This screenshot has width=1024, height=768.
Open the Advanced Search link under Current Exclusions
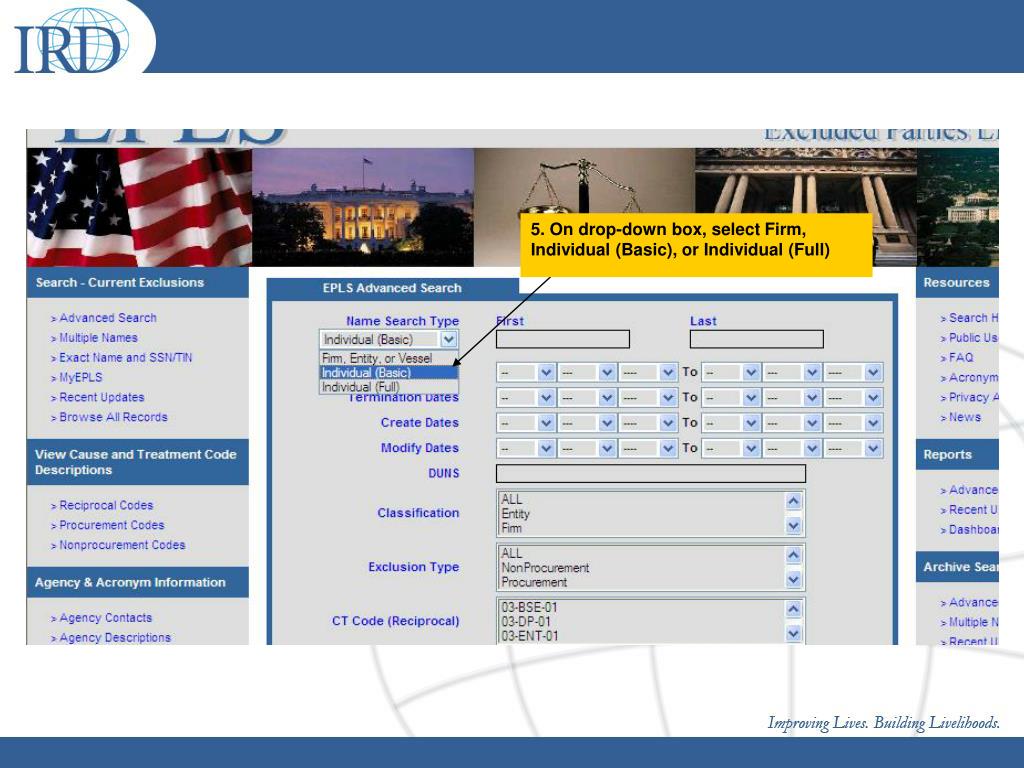tap(108, 318)
